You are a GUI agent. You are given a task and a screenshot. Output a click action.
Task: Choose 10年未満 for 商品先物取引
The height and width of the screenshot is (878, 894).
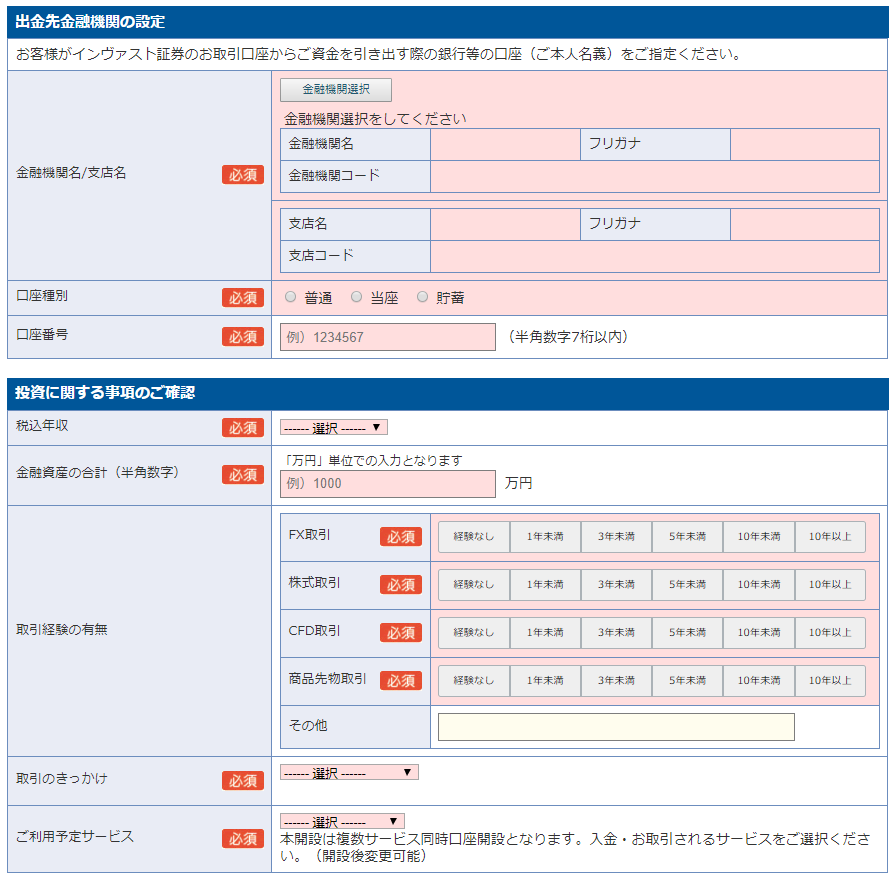(x=759, y=680)
